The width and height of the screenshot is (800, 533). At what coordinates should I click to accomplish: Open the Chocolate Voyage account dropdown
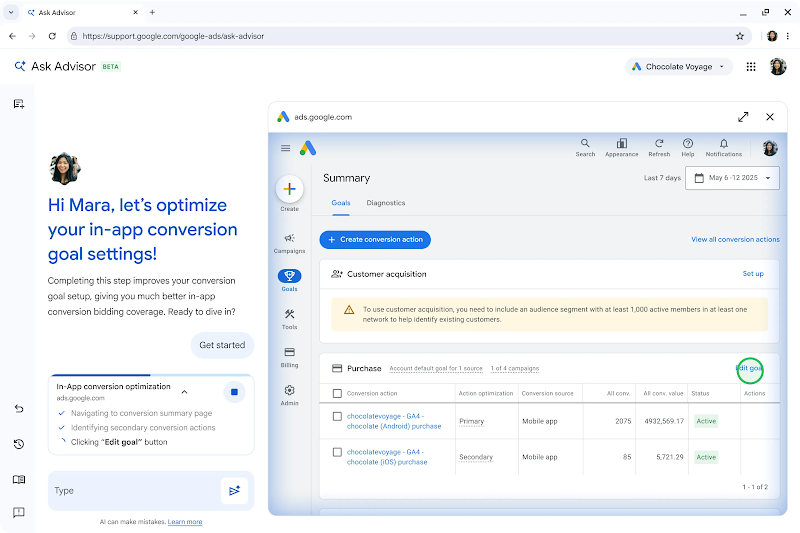[x=679, y=67]
